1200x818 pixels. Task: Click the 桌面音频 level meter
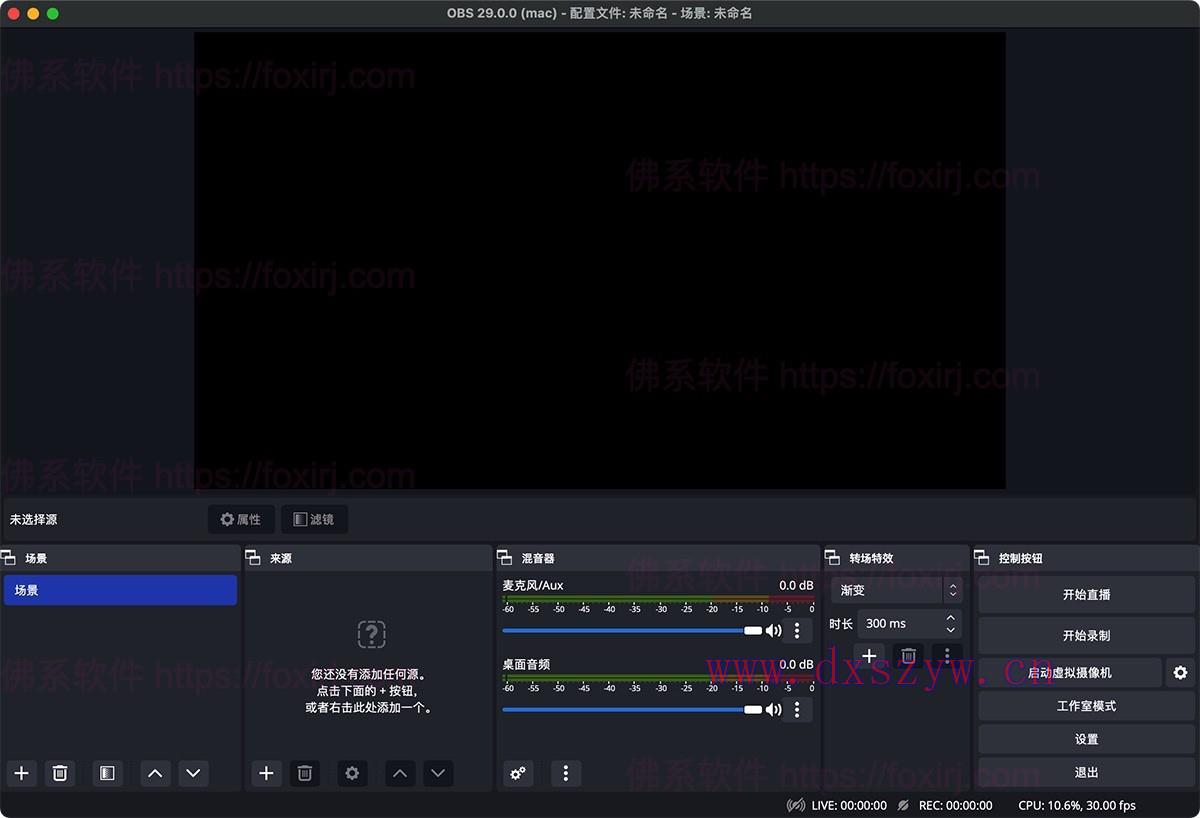[658, 678]
